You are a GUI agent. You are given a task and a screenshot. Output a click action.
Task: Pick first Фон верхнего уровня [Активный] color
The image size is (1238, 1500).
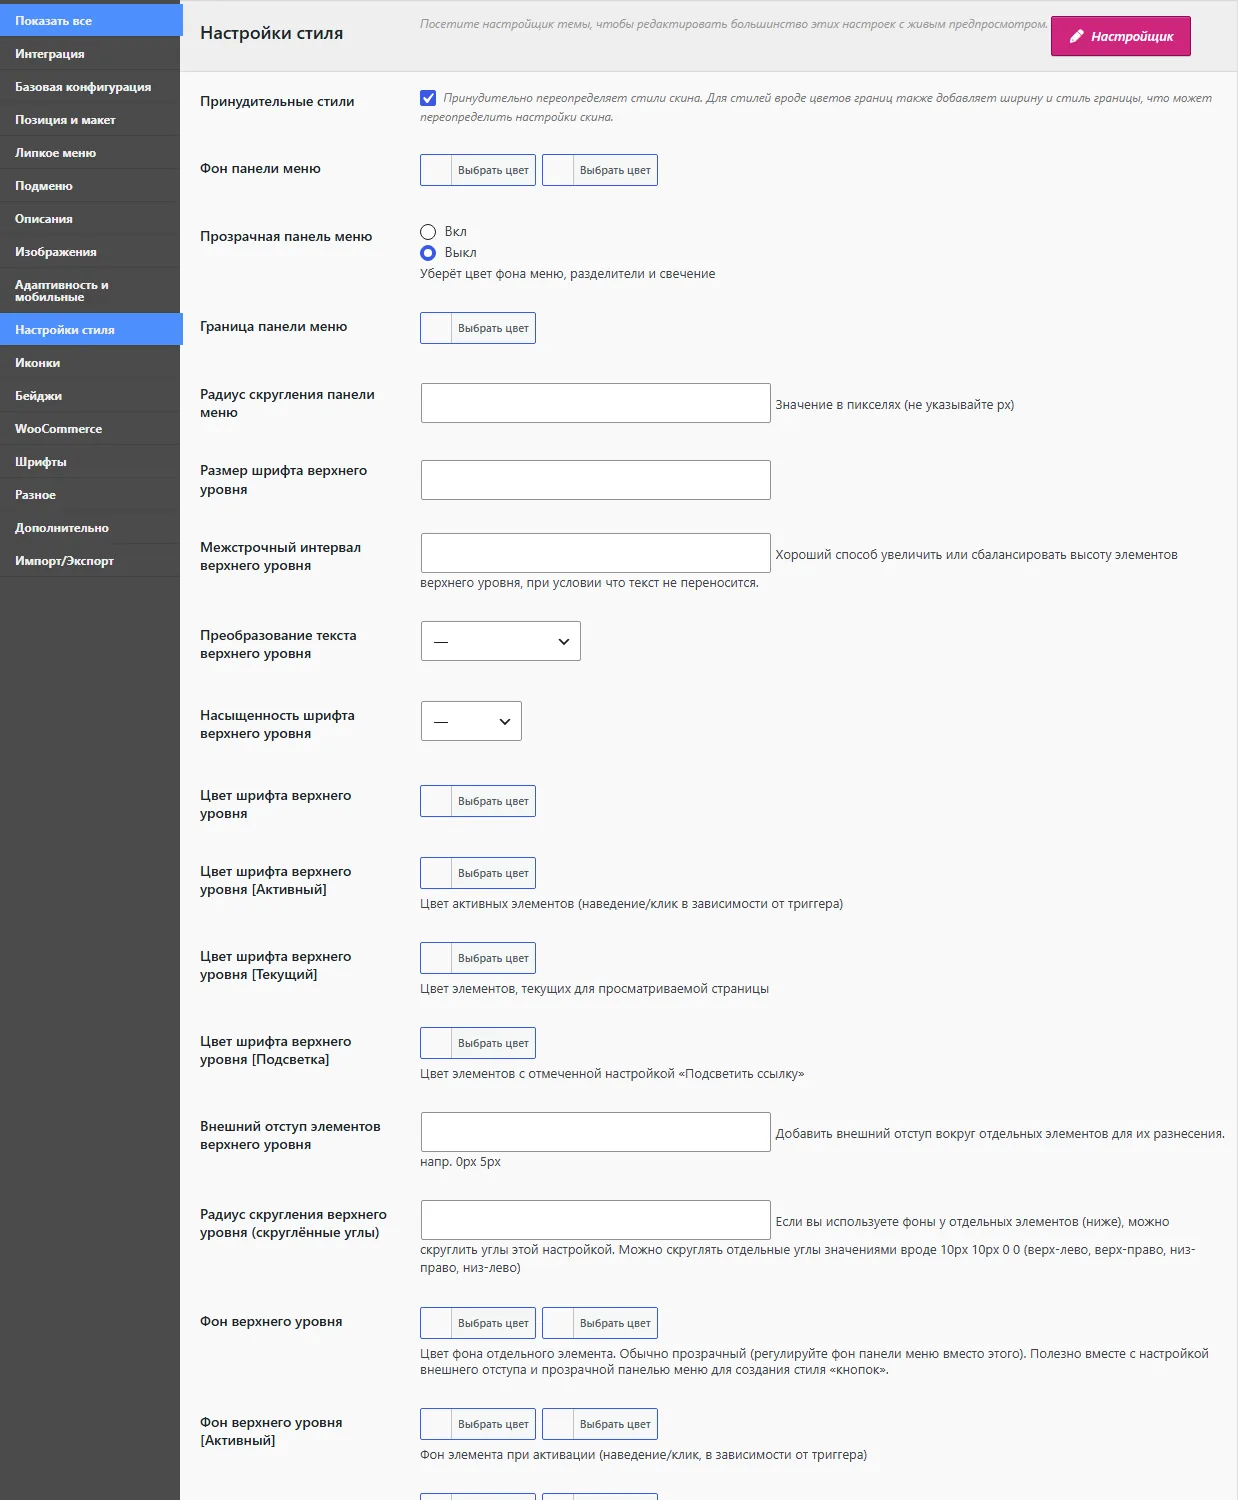pyautogui.click(x=478, y=1424)
